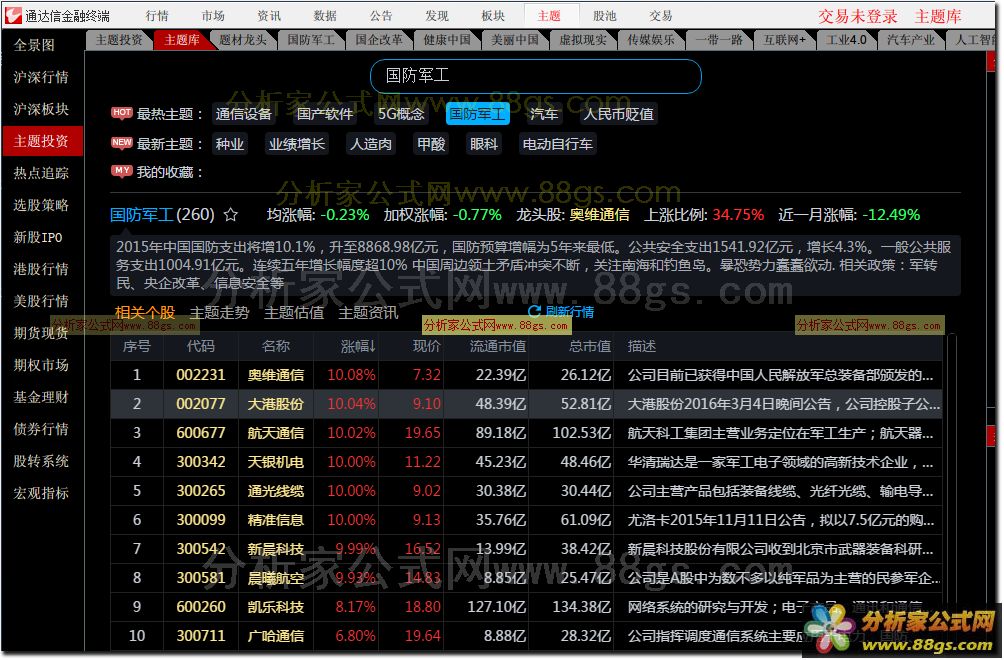The image size is (1004, 660).
Task: Open sidebar item 基金理财
Action: coord(42,398)
